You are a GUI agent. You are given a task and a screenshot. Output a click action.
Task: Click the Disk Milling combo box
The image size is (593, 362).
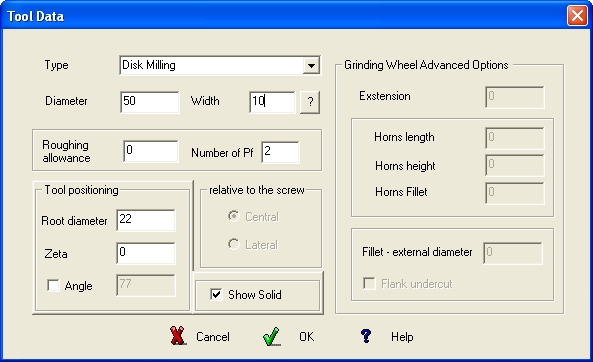pos(220,65)
